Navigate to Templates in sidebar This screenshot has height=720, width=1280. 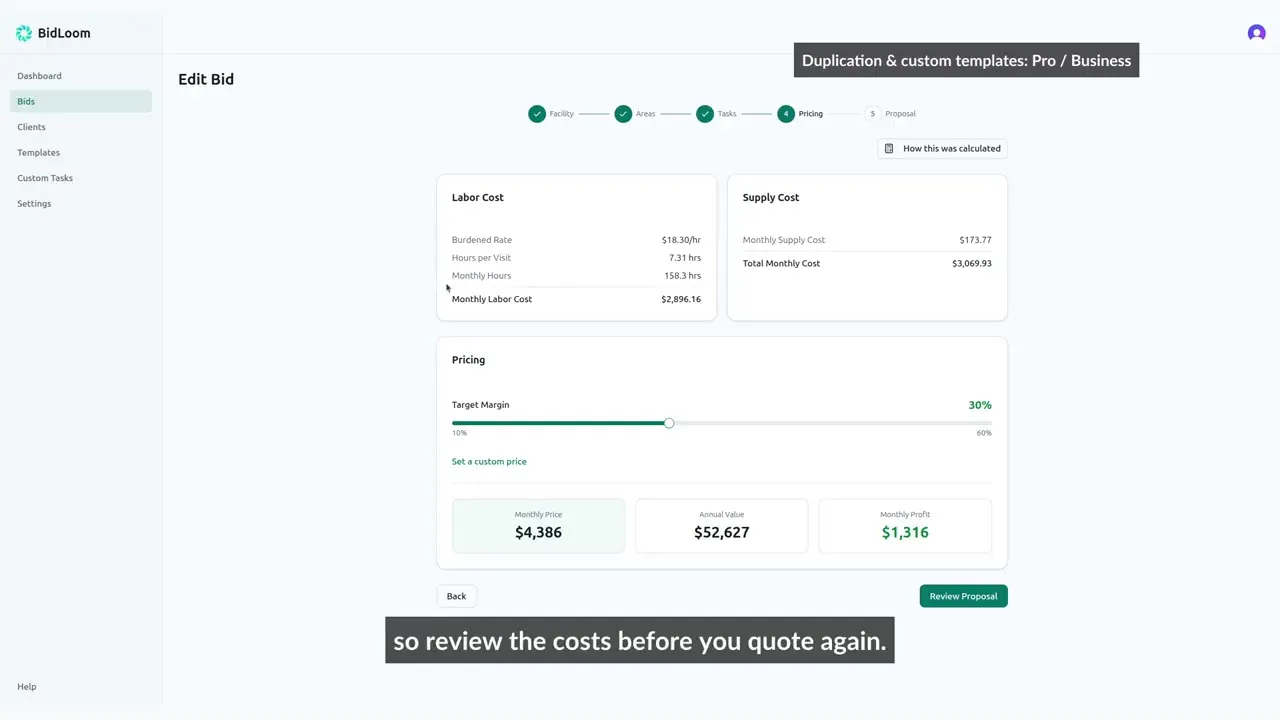(x=81, y=152)
